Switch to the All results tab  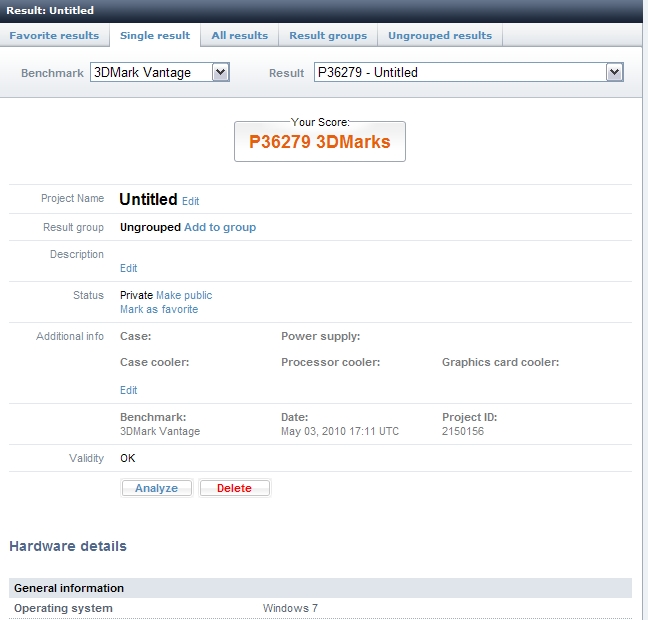point(240,36)
